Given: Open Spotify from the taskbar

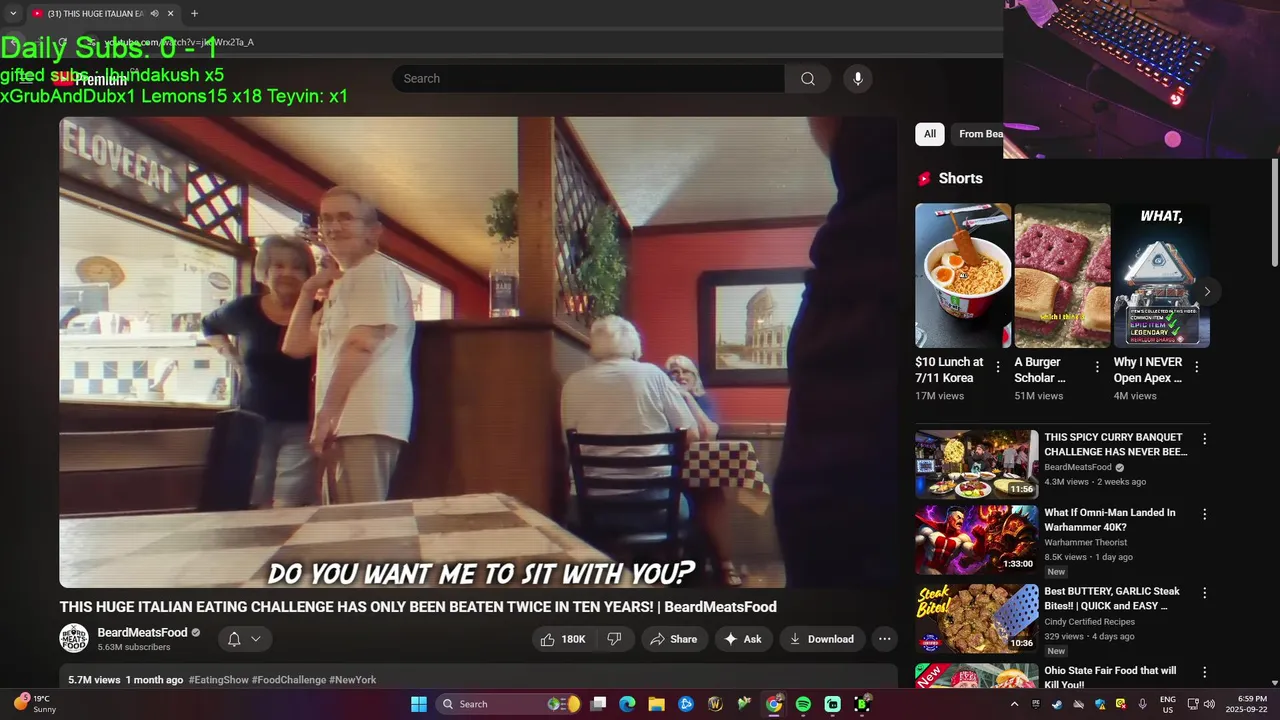Looking at the screenshot, I should [803, 704].
